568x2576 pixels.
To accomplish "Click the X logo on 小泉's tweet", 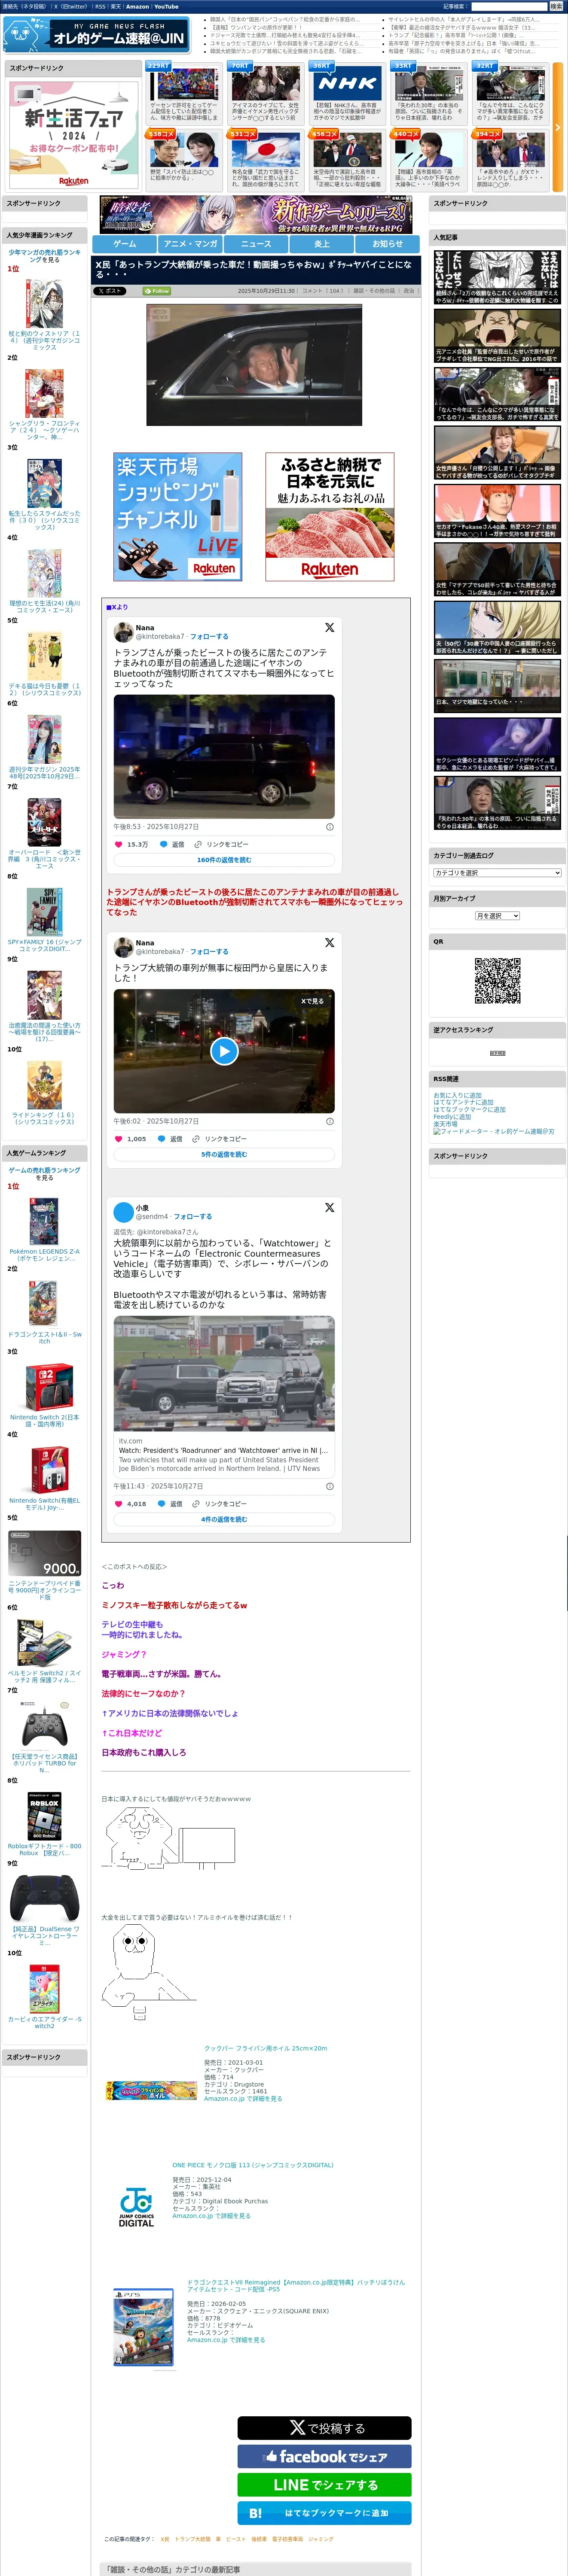I will click(329, 1208).
